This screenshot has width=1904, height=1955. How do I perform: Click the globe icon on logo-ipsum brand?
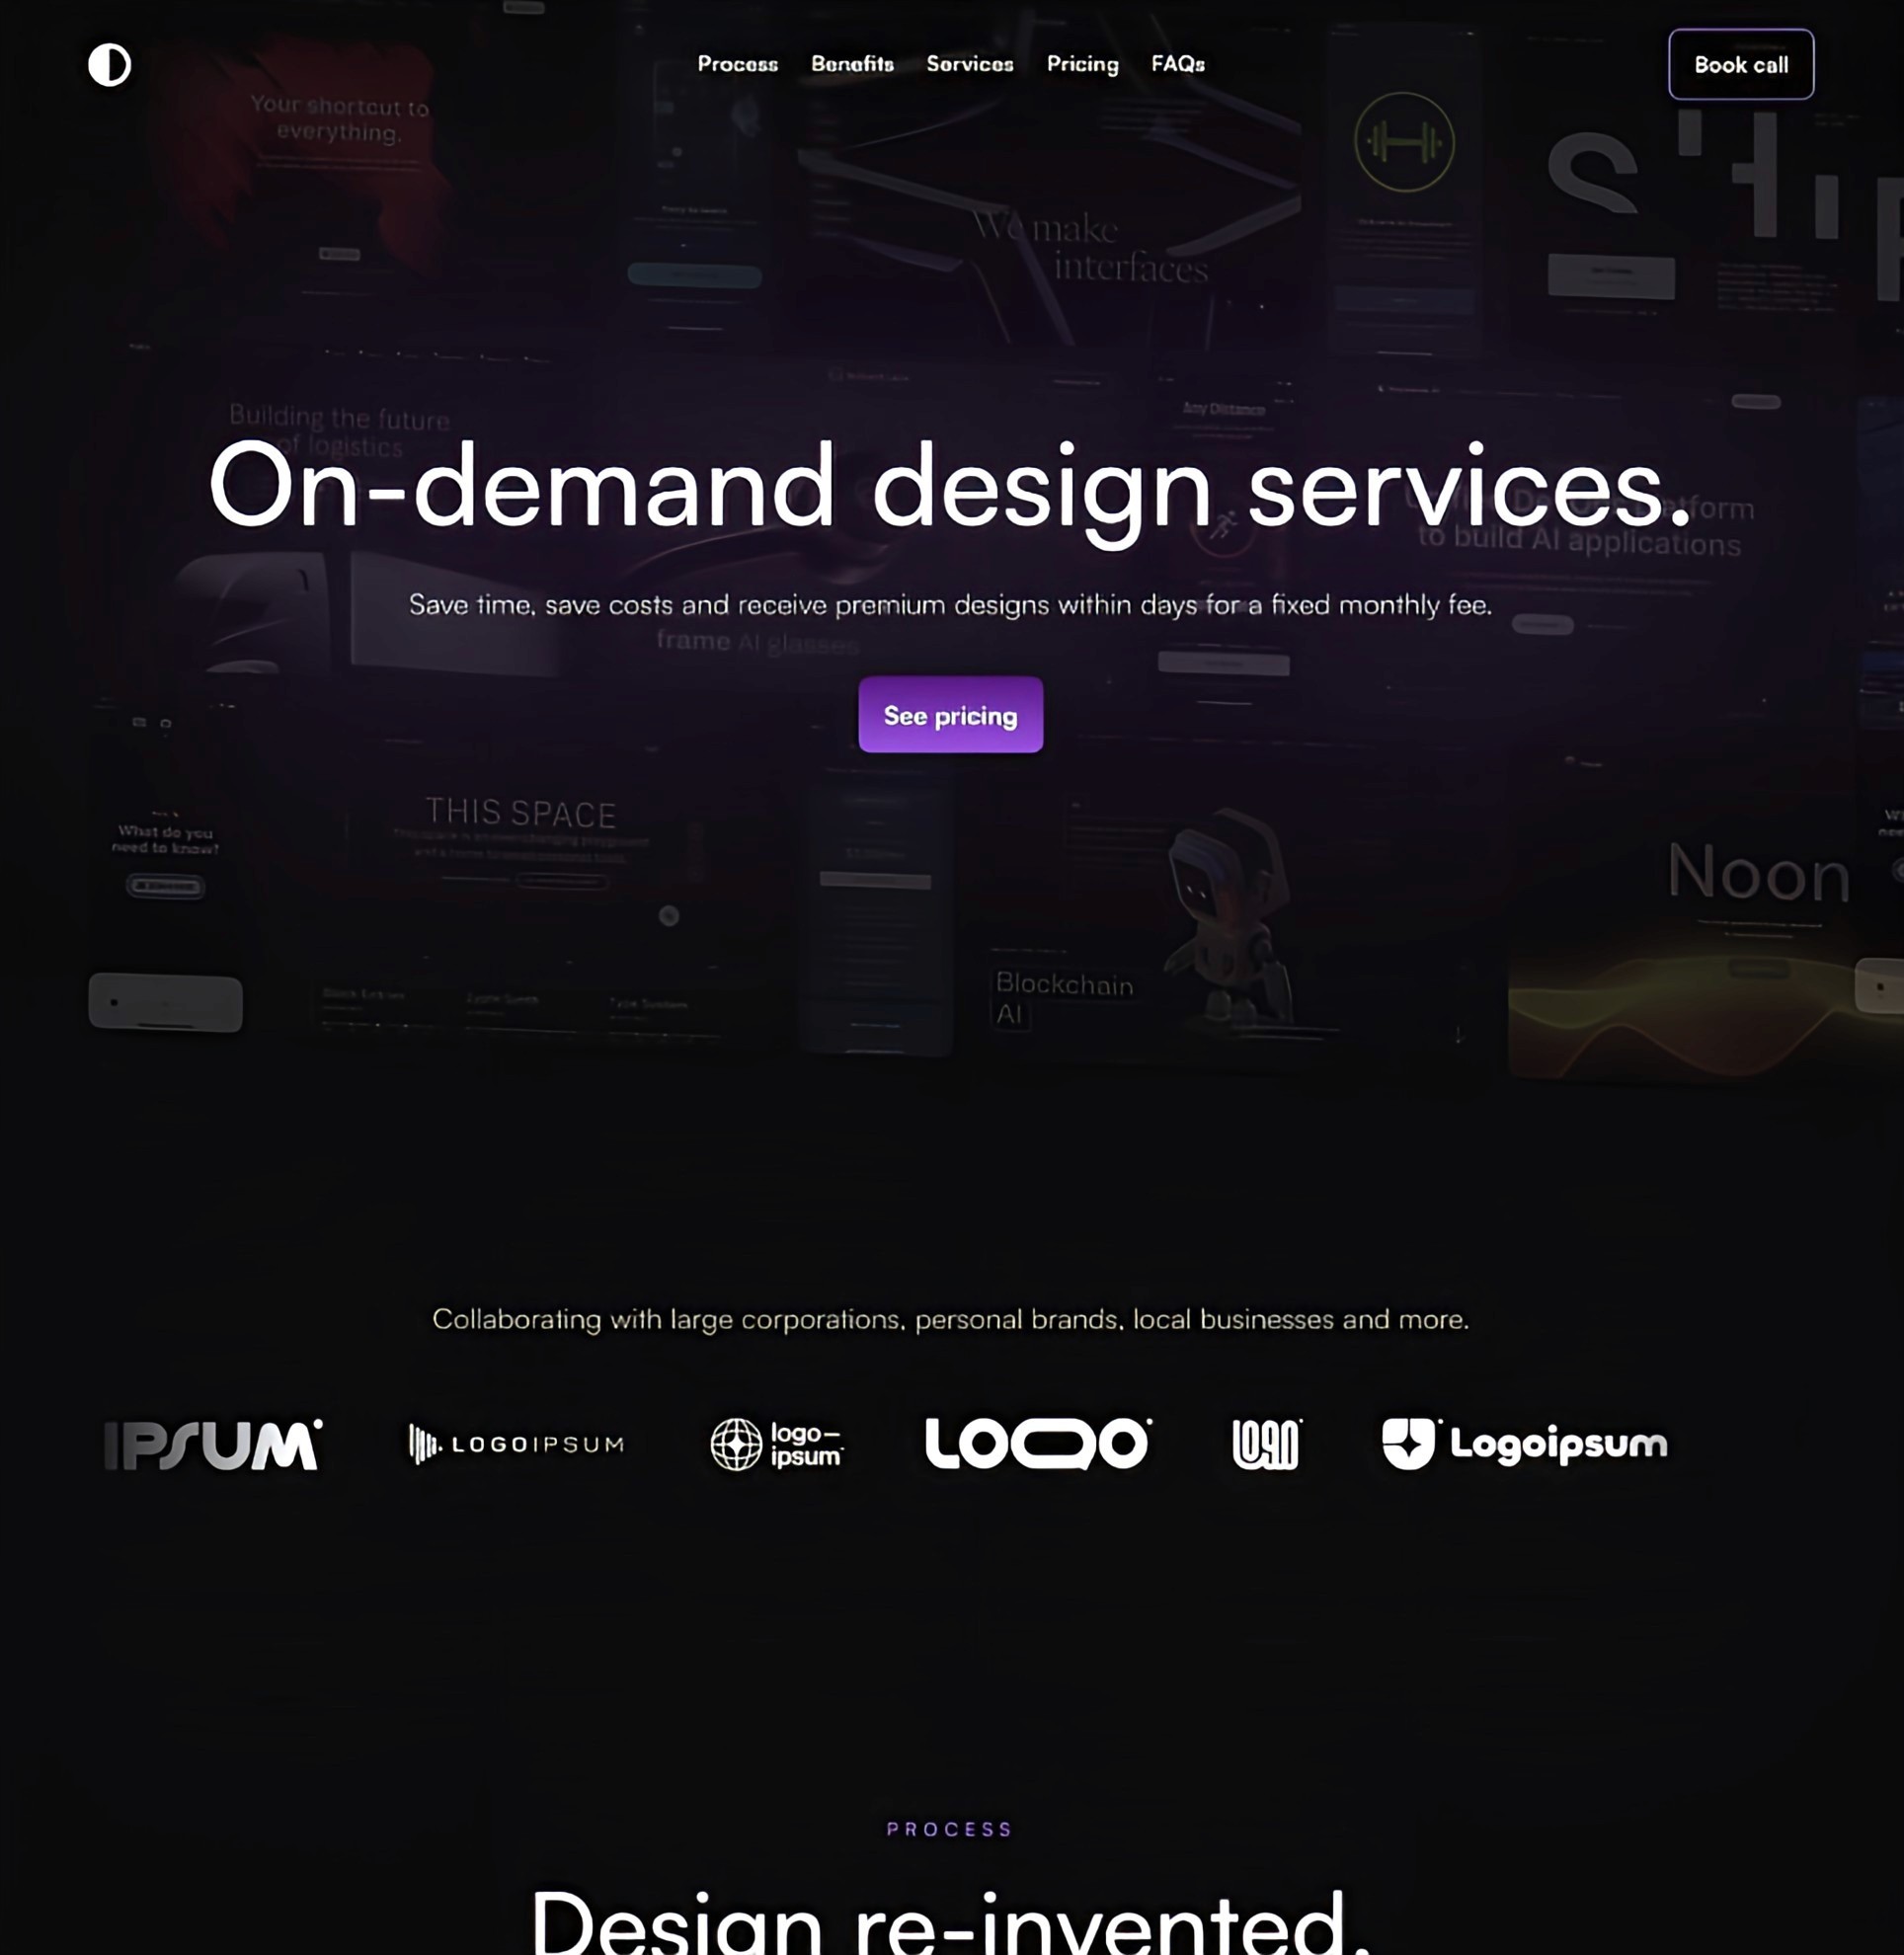coord(733,1442)
